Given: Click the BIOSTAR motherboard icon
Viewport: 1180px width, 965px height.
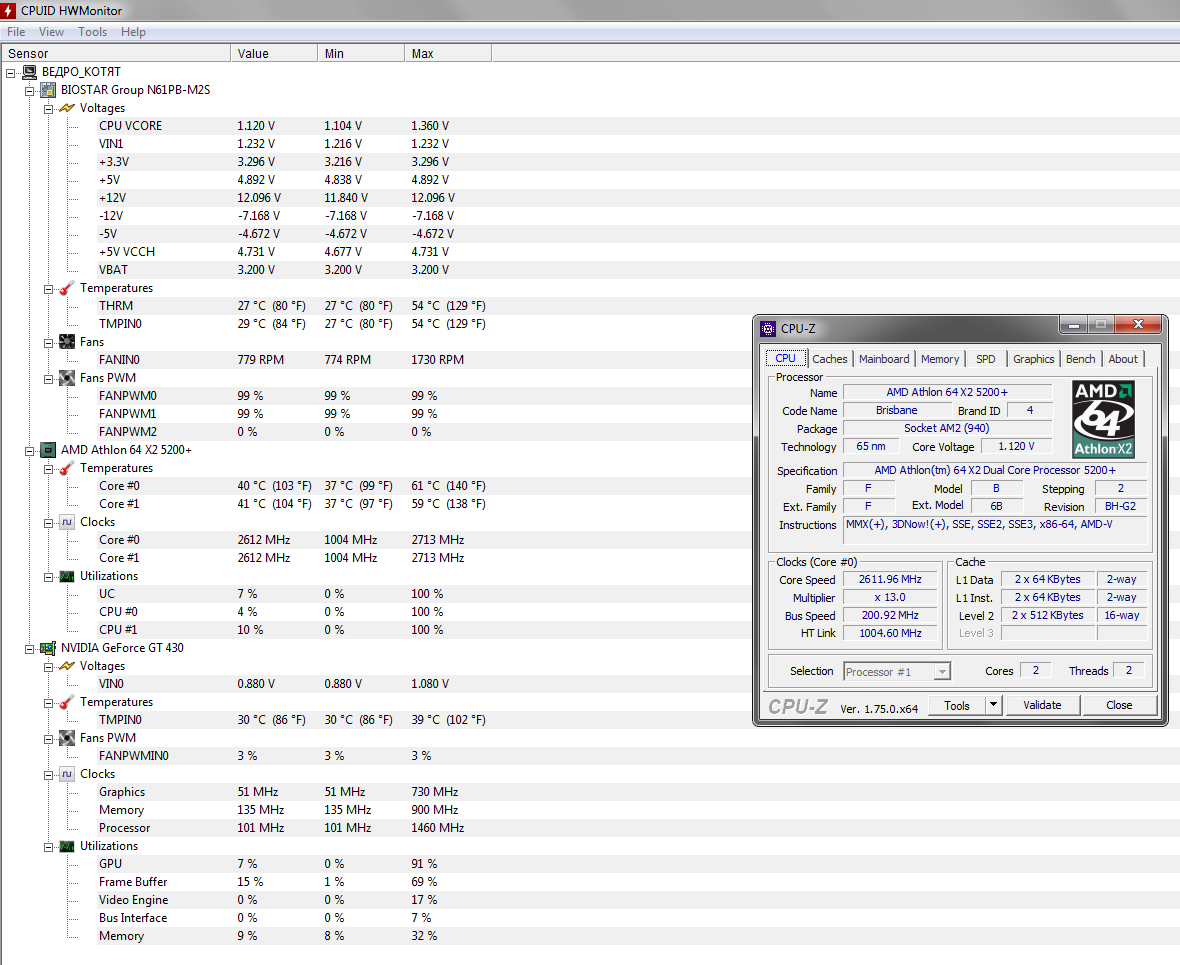Looking at the screenshot, I should point(47,90).
